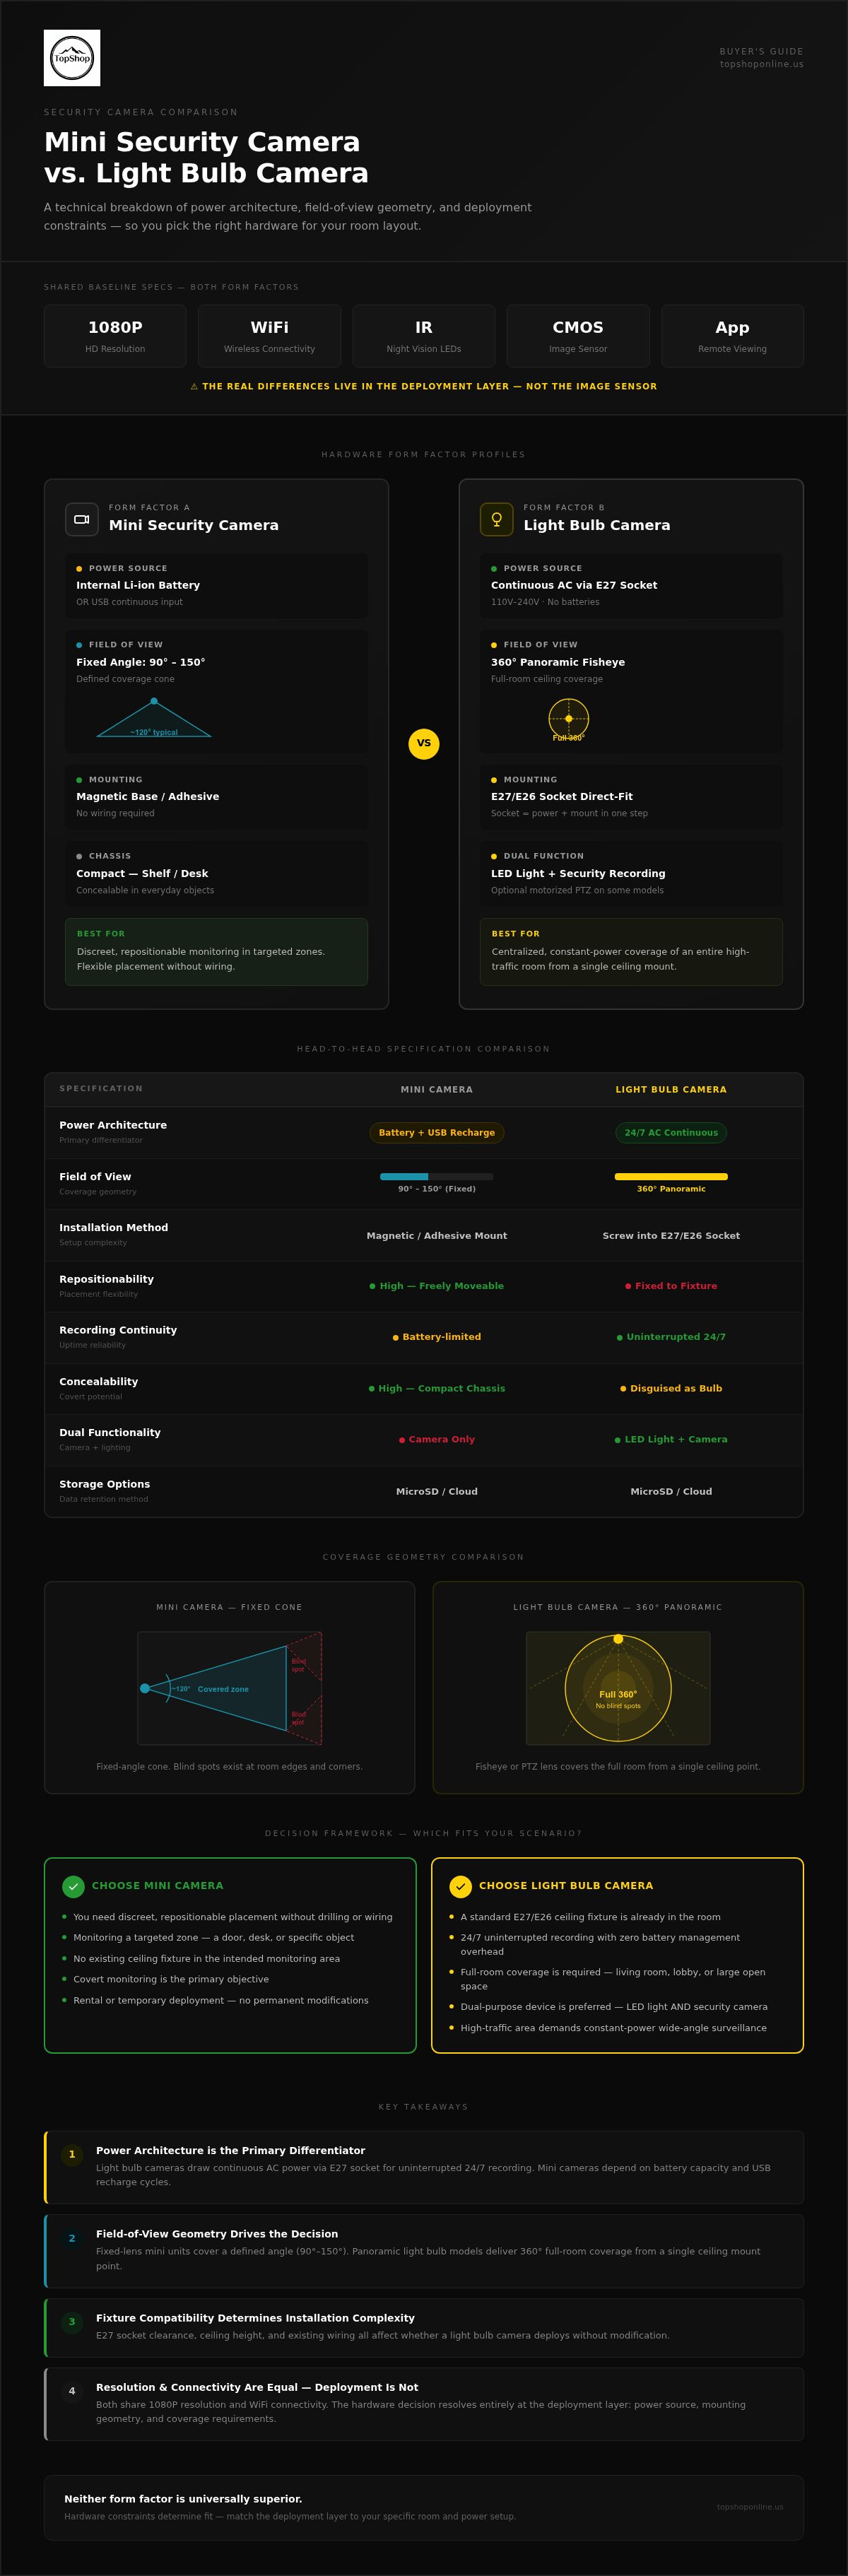Click the "Fixed to Fixture" cell

click(x=671, y=1286)
